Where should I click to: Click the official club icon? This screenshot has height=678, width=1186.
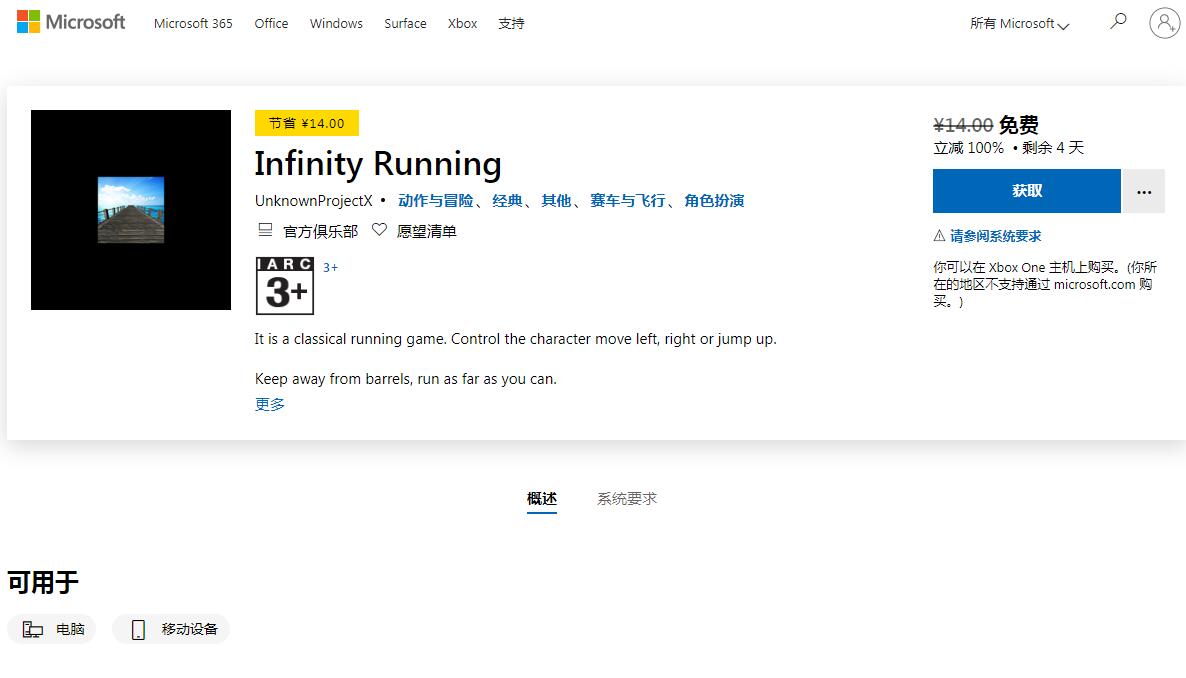pos(265,230)
